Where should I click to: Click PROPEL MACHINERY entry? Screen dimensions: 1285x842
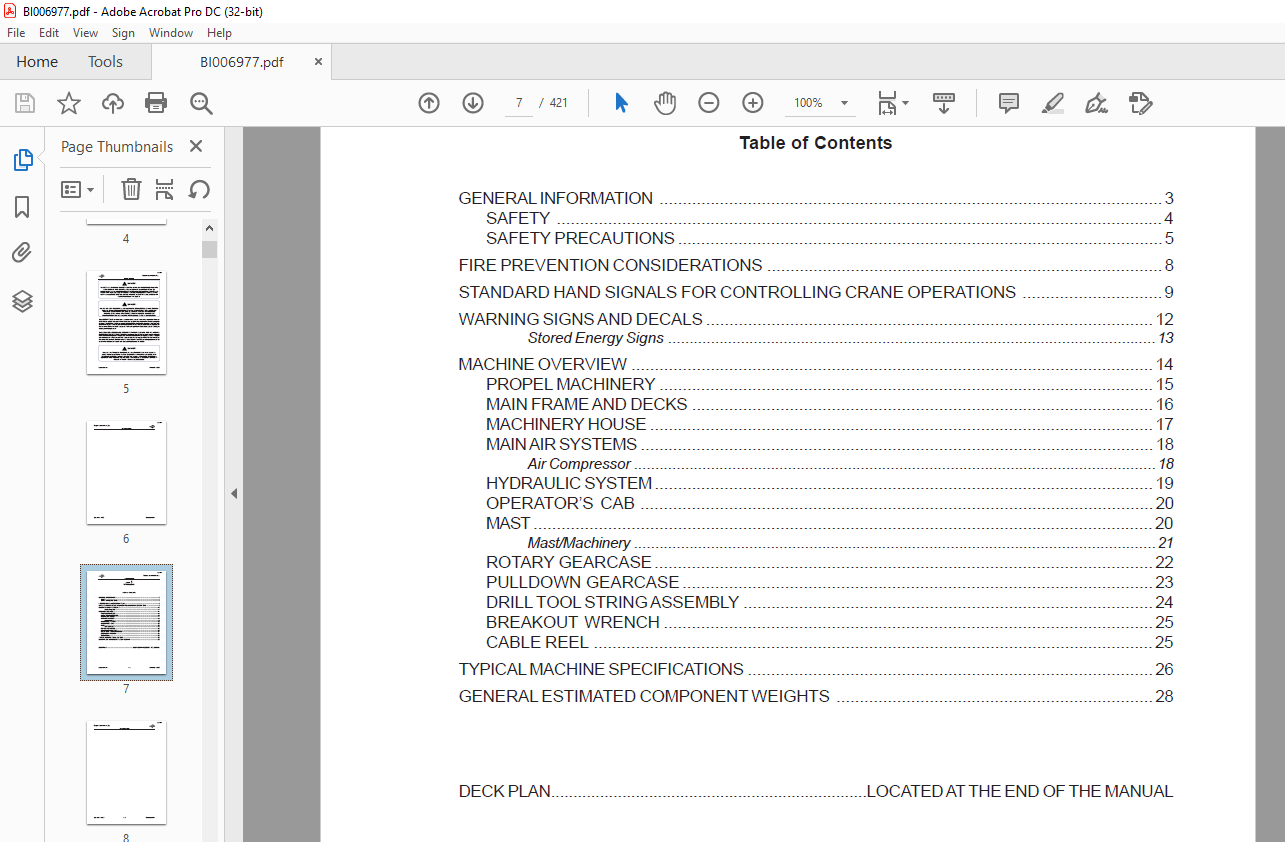pos(829,384)
